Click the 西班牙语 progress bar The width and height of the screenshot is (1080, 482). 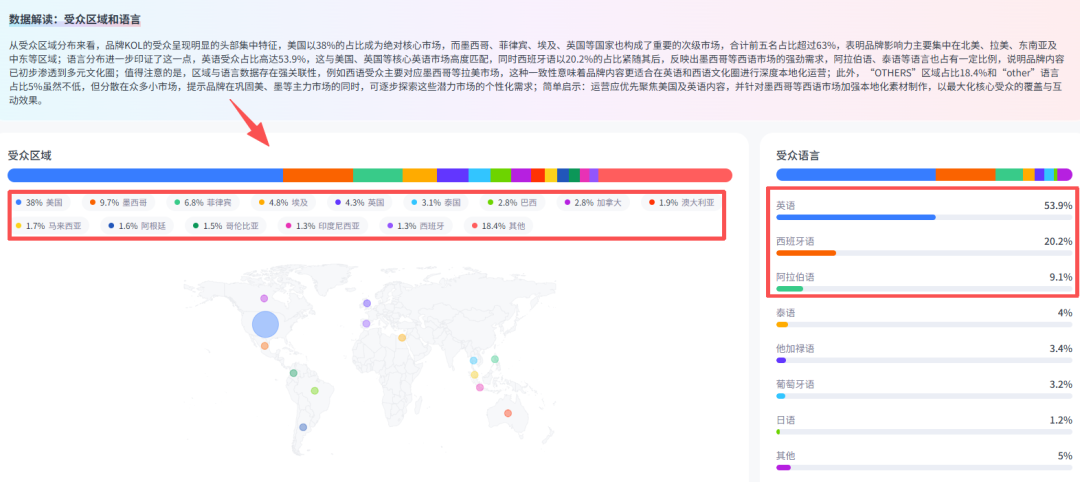(924, 253)
